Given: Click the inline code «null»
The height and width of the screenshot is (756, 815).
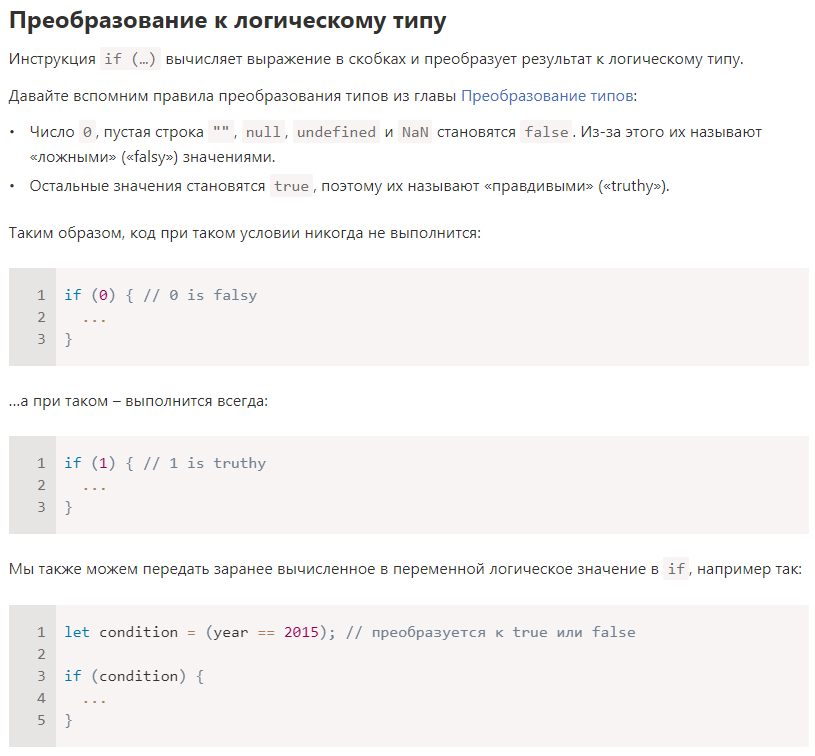Looking at the screenshot, I should point(263,132).
